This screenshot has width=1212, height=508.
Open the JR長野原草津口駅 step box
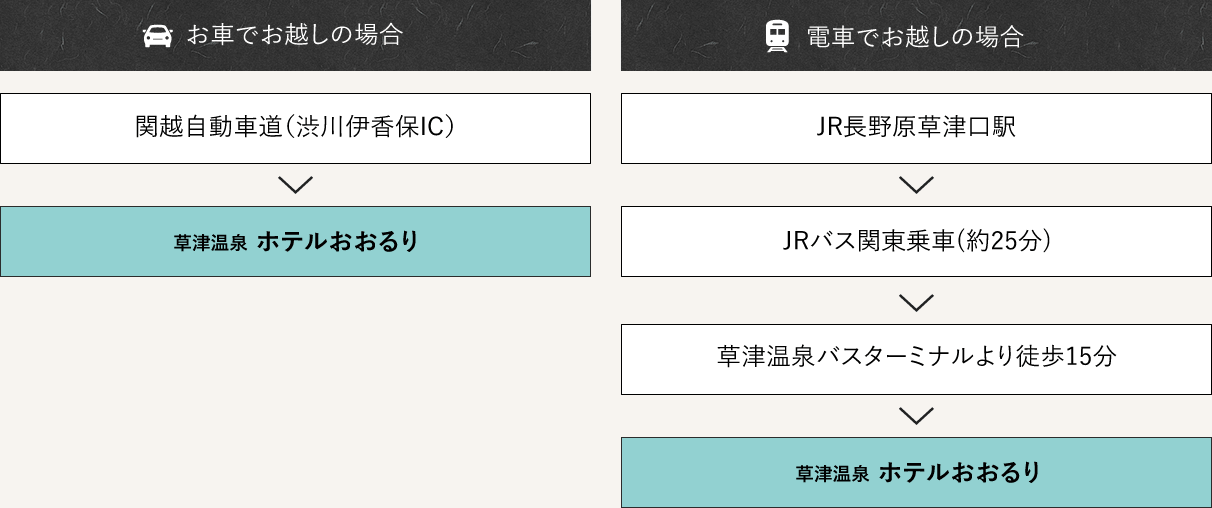(916, 128)
